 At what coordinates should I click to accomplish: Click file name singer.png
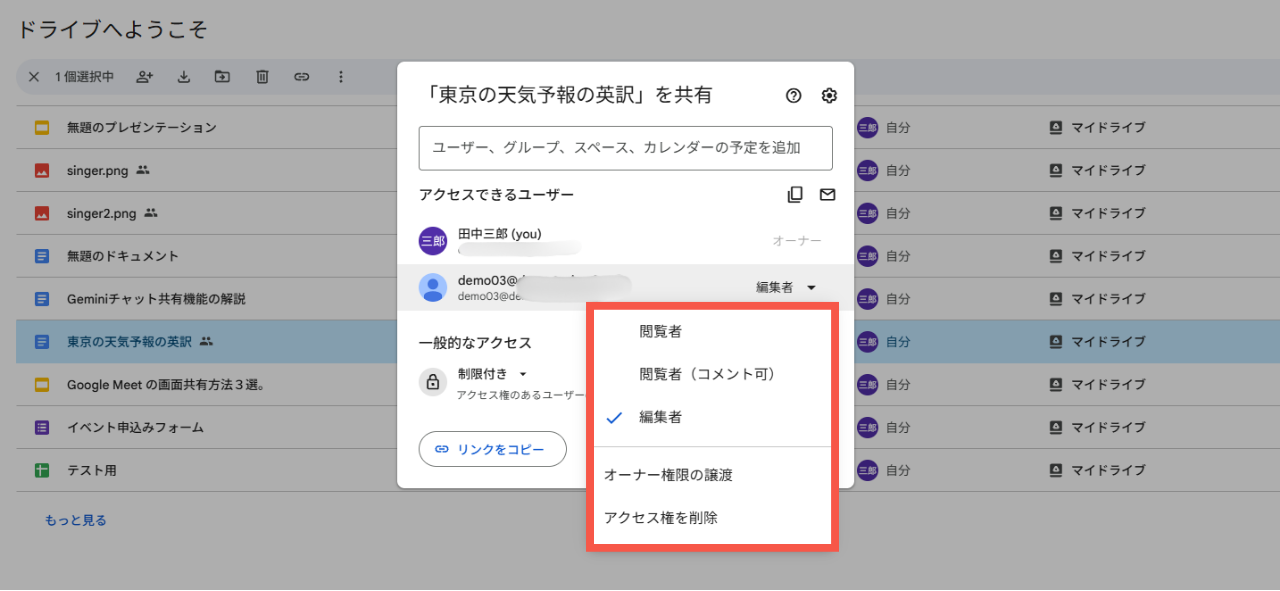tap(98, 171)
